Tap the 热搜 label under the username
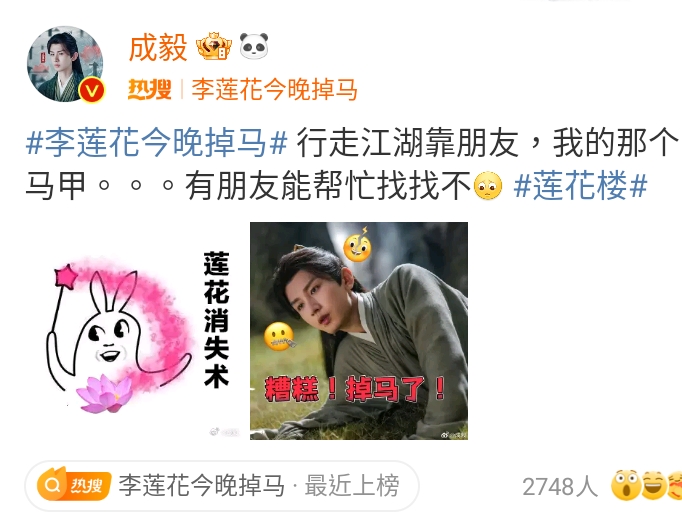This screenshot has height=516, width=682. 149,90
